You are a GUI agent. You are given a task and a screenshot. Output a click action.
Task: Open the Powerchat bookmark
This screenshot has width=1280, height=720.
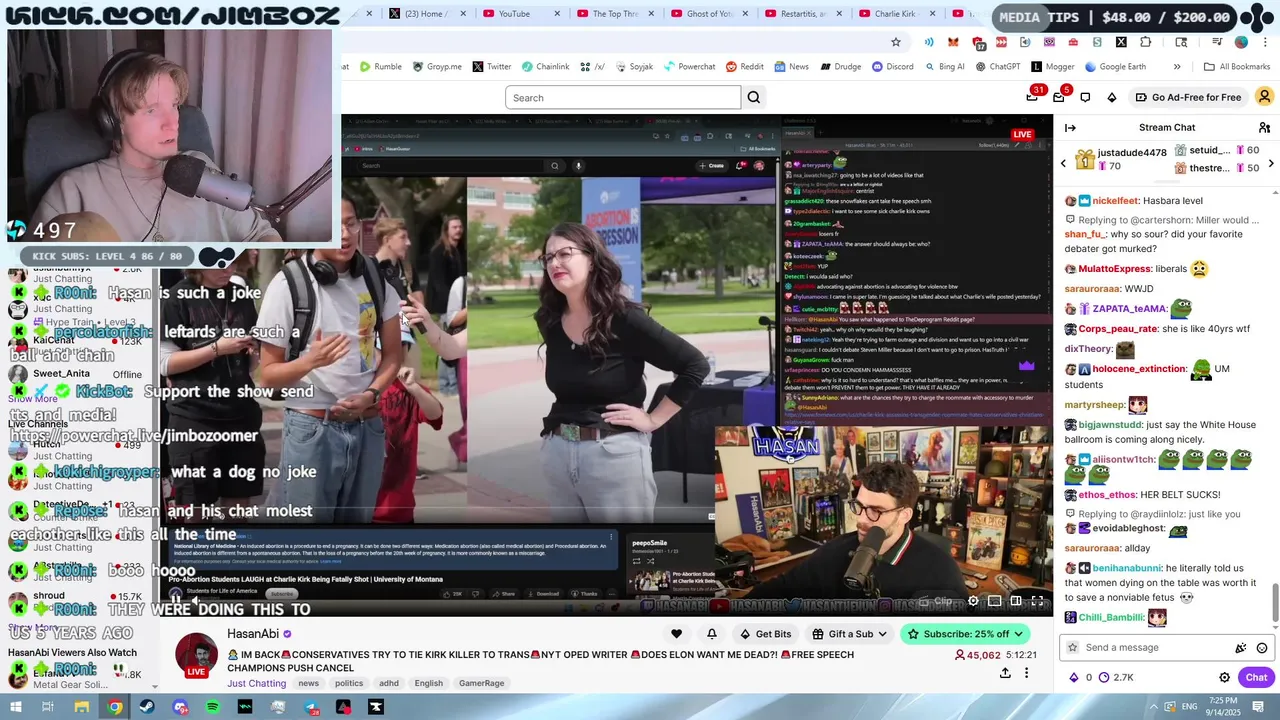pyautogui.click(x=688, y=67)
